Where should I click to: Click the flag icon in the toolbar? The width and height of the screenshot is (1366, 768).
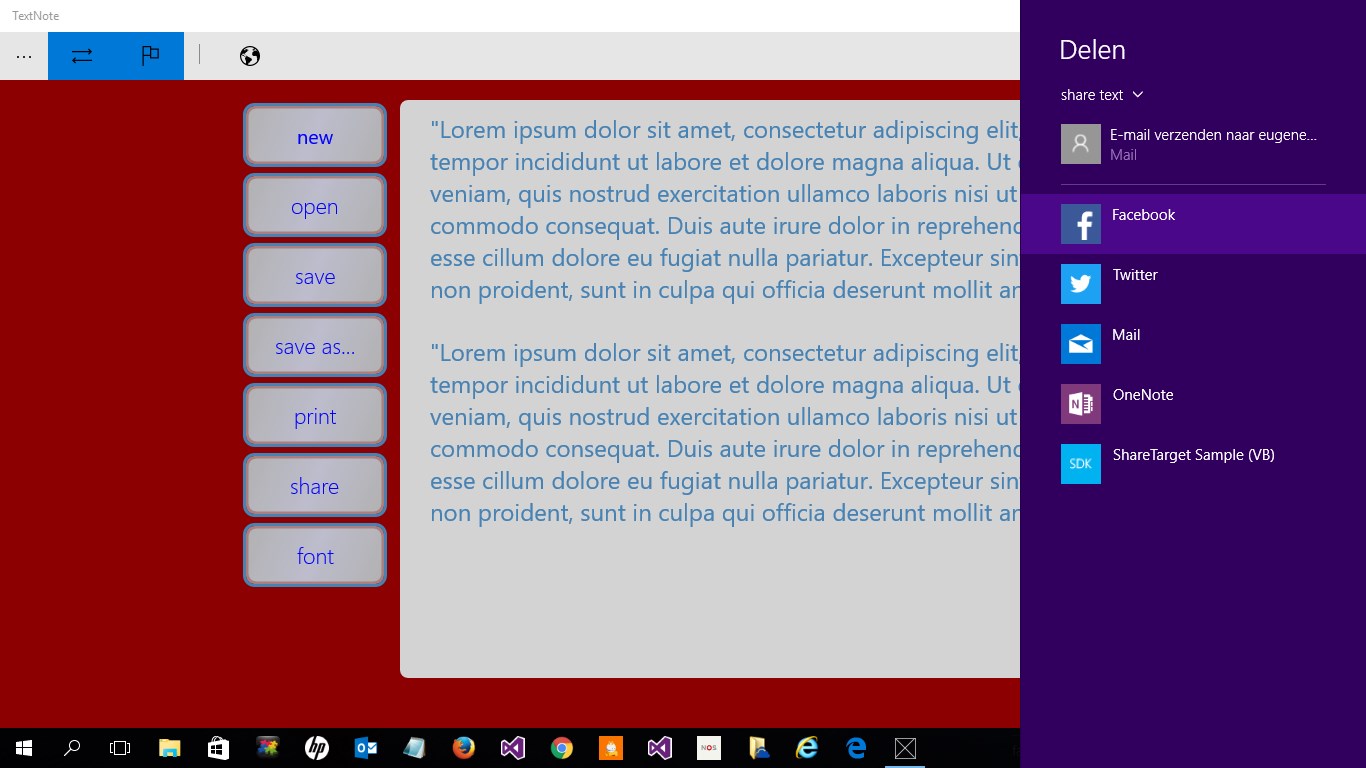pos(151,56)
